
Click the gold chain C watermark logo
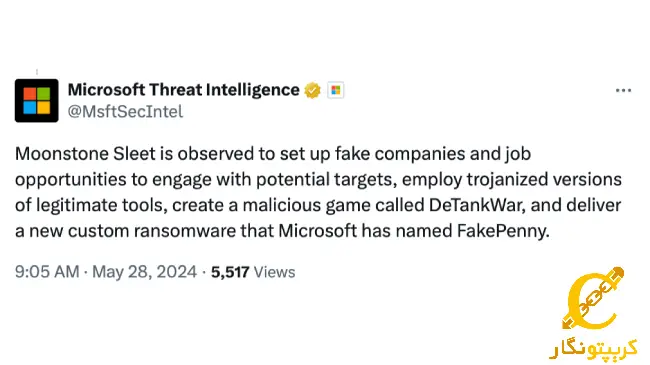tap(593, 299)
